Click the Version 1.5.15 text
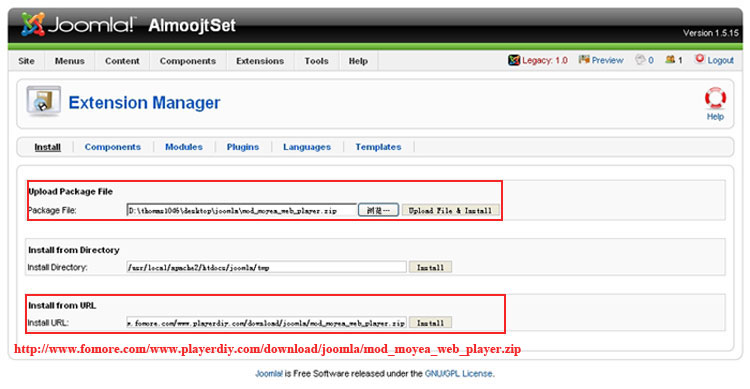Viewport: 750px width, 389px height. 711,33
